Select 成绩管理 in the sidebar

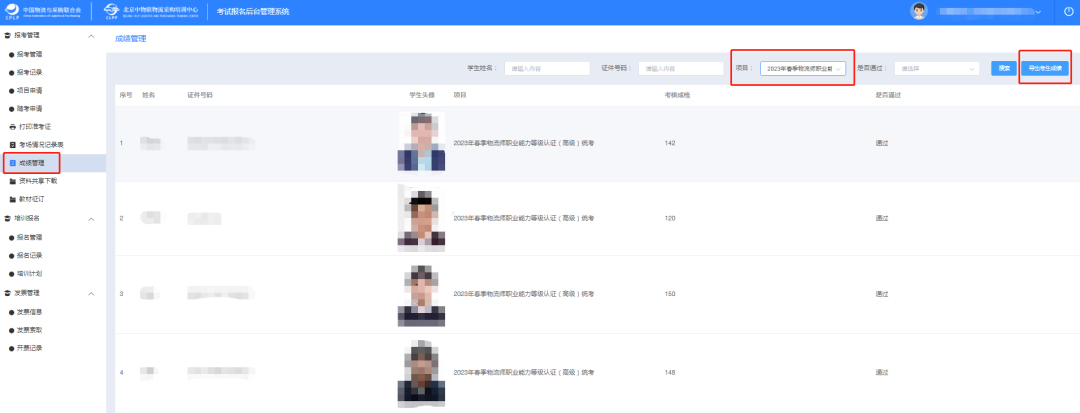point(32,163)
